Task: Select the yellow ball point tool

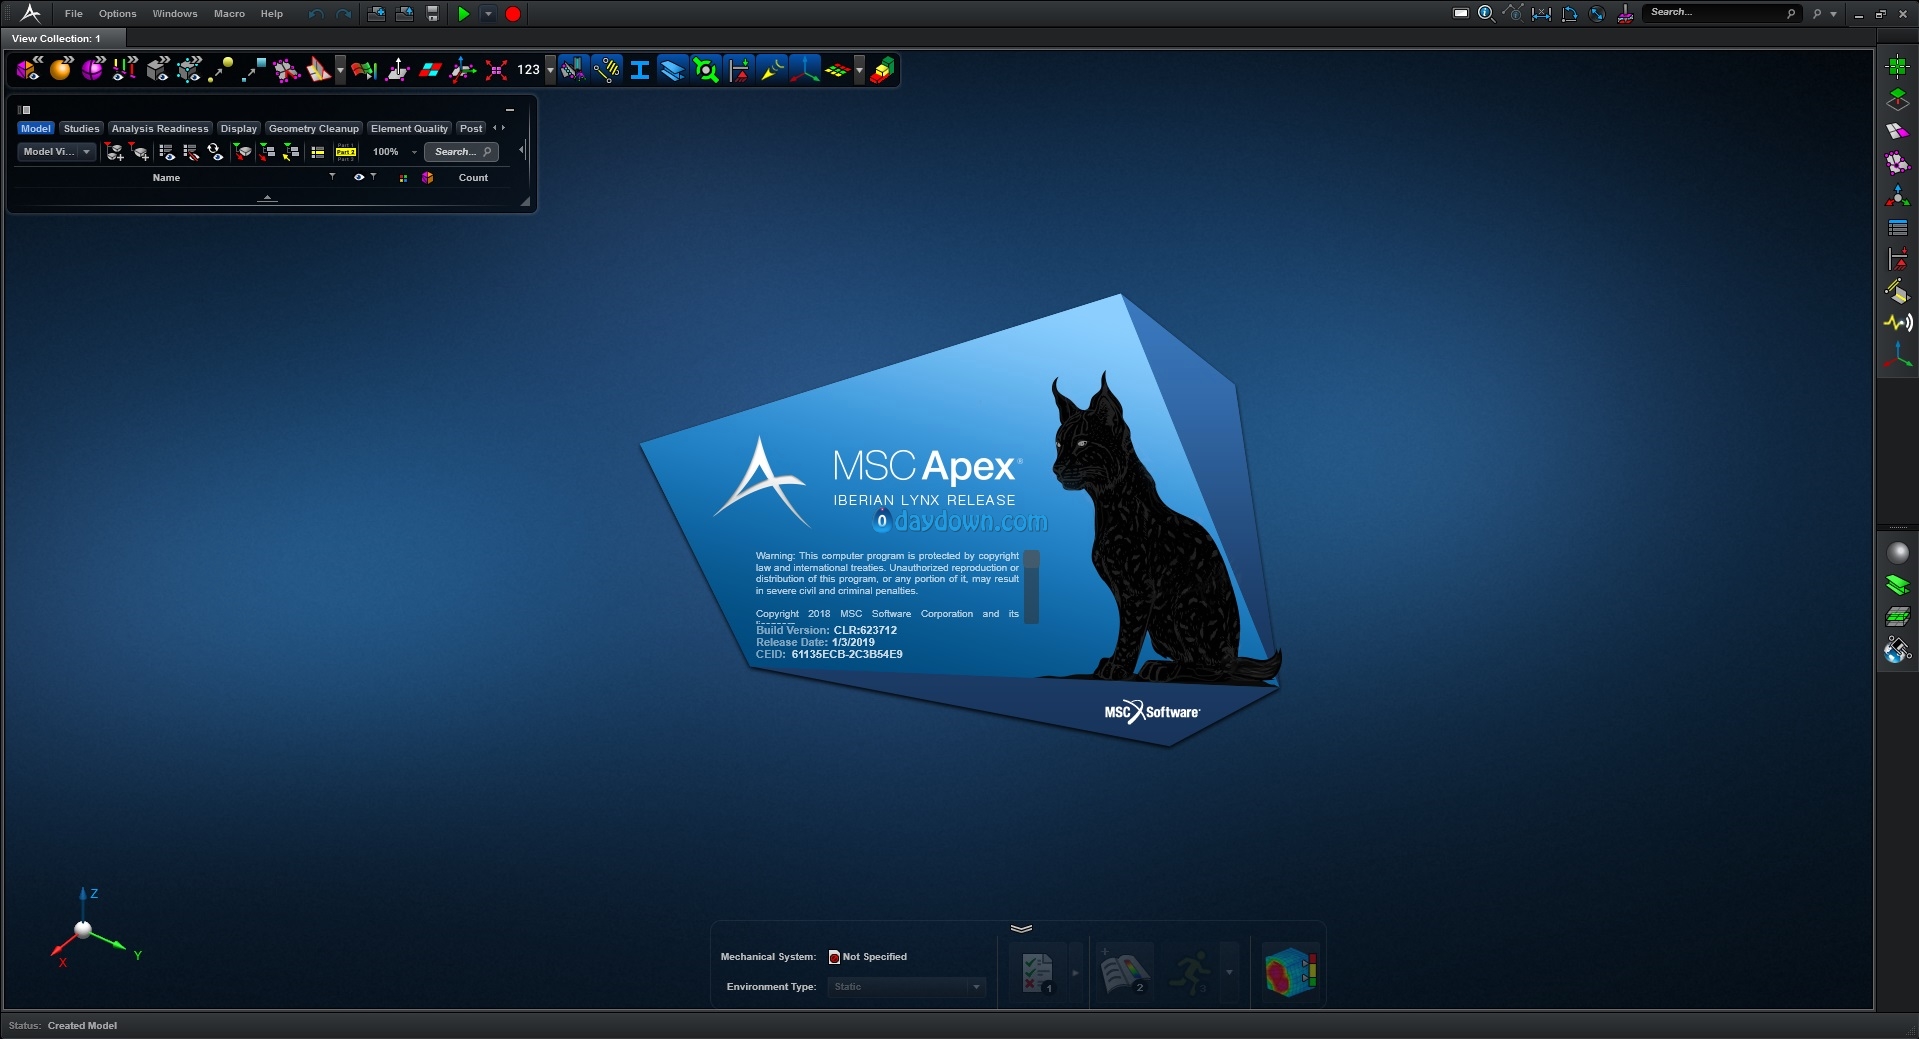Action: (x=221, y=69)
